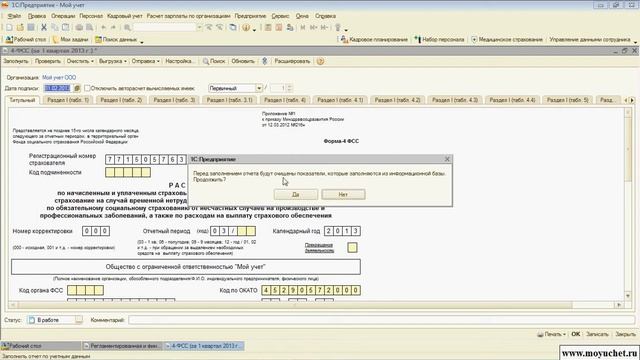Click the Комментарий input field
Screen dimensions: 640x360
point(382,320)
